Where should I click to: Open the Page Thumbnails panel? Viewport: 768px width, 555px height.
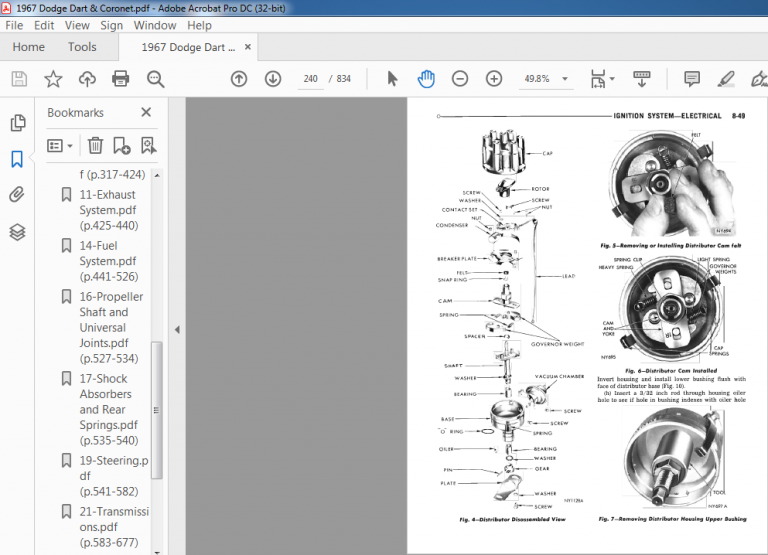(x=18, y=123)
